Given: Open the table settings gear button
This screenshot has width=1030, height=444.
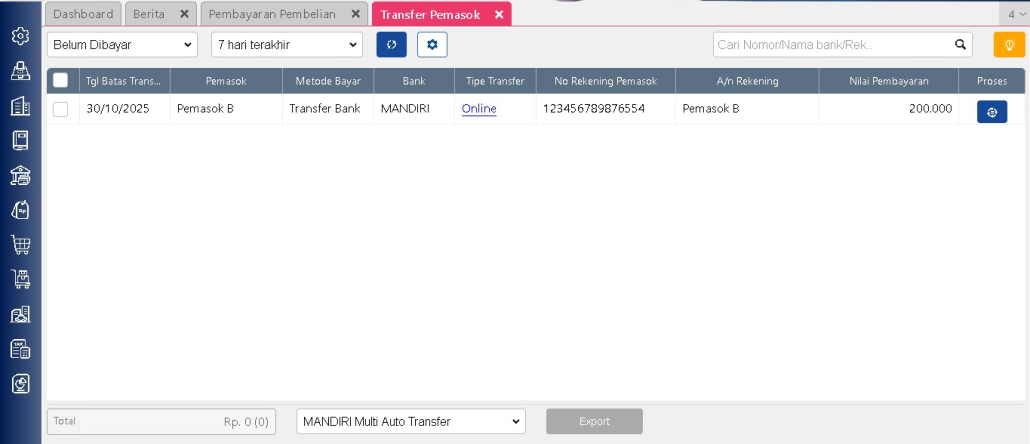Looking at the screenshot, I should (432, 44).
